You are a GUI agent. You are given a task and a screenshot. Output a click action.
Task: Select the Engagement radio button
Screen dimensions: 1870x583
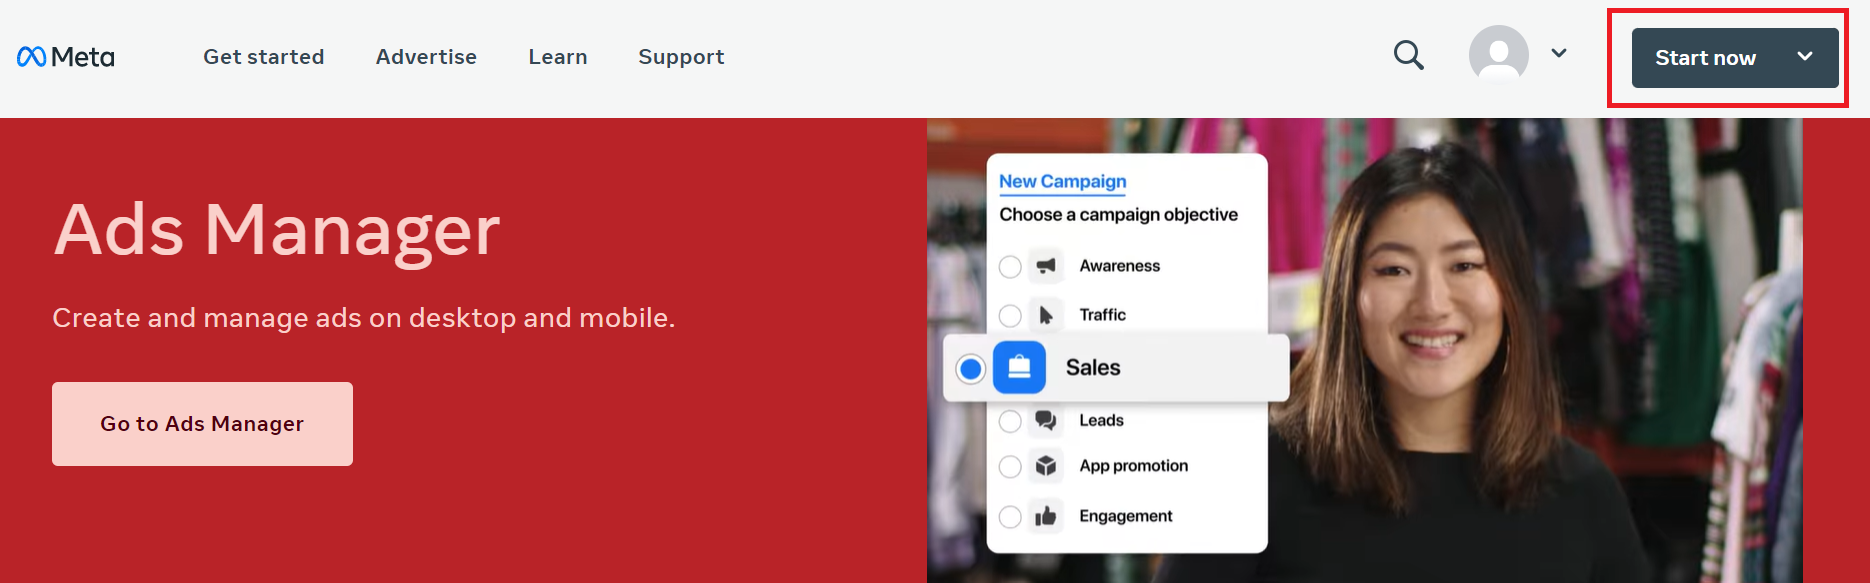(1010, 517)
